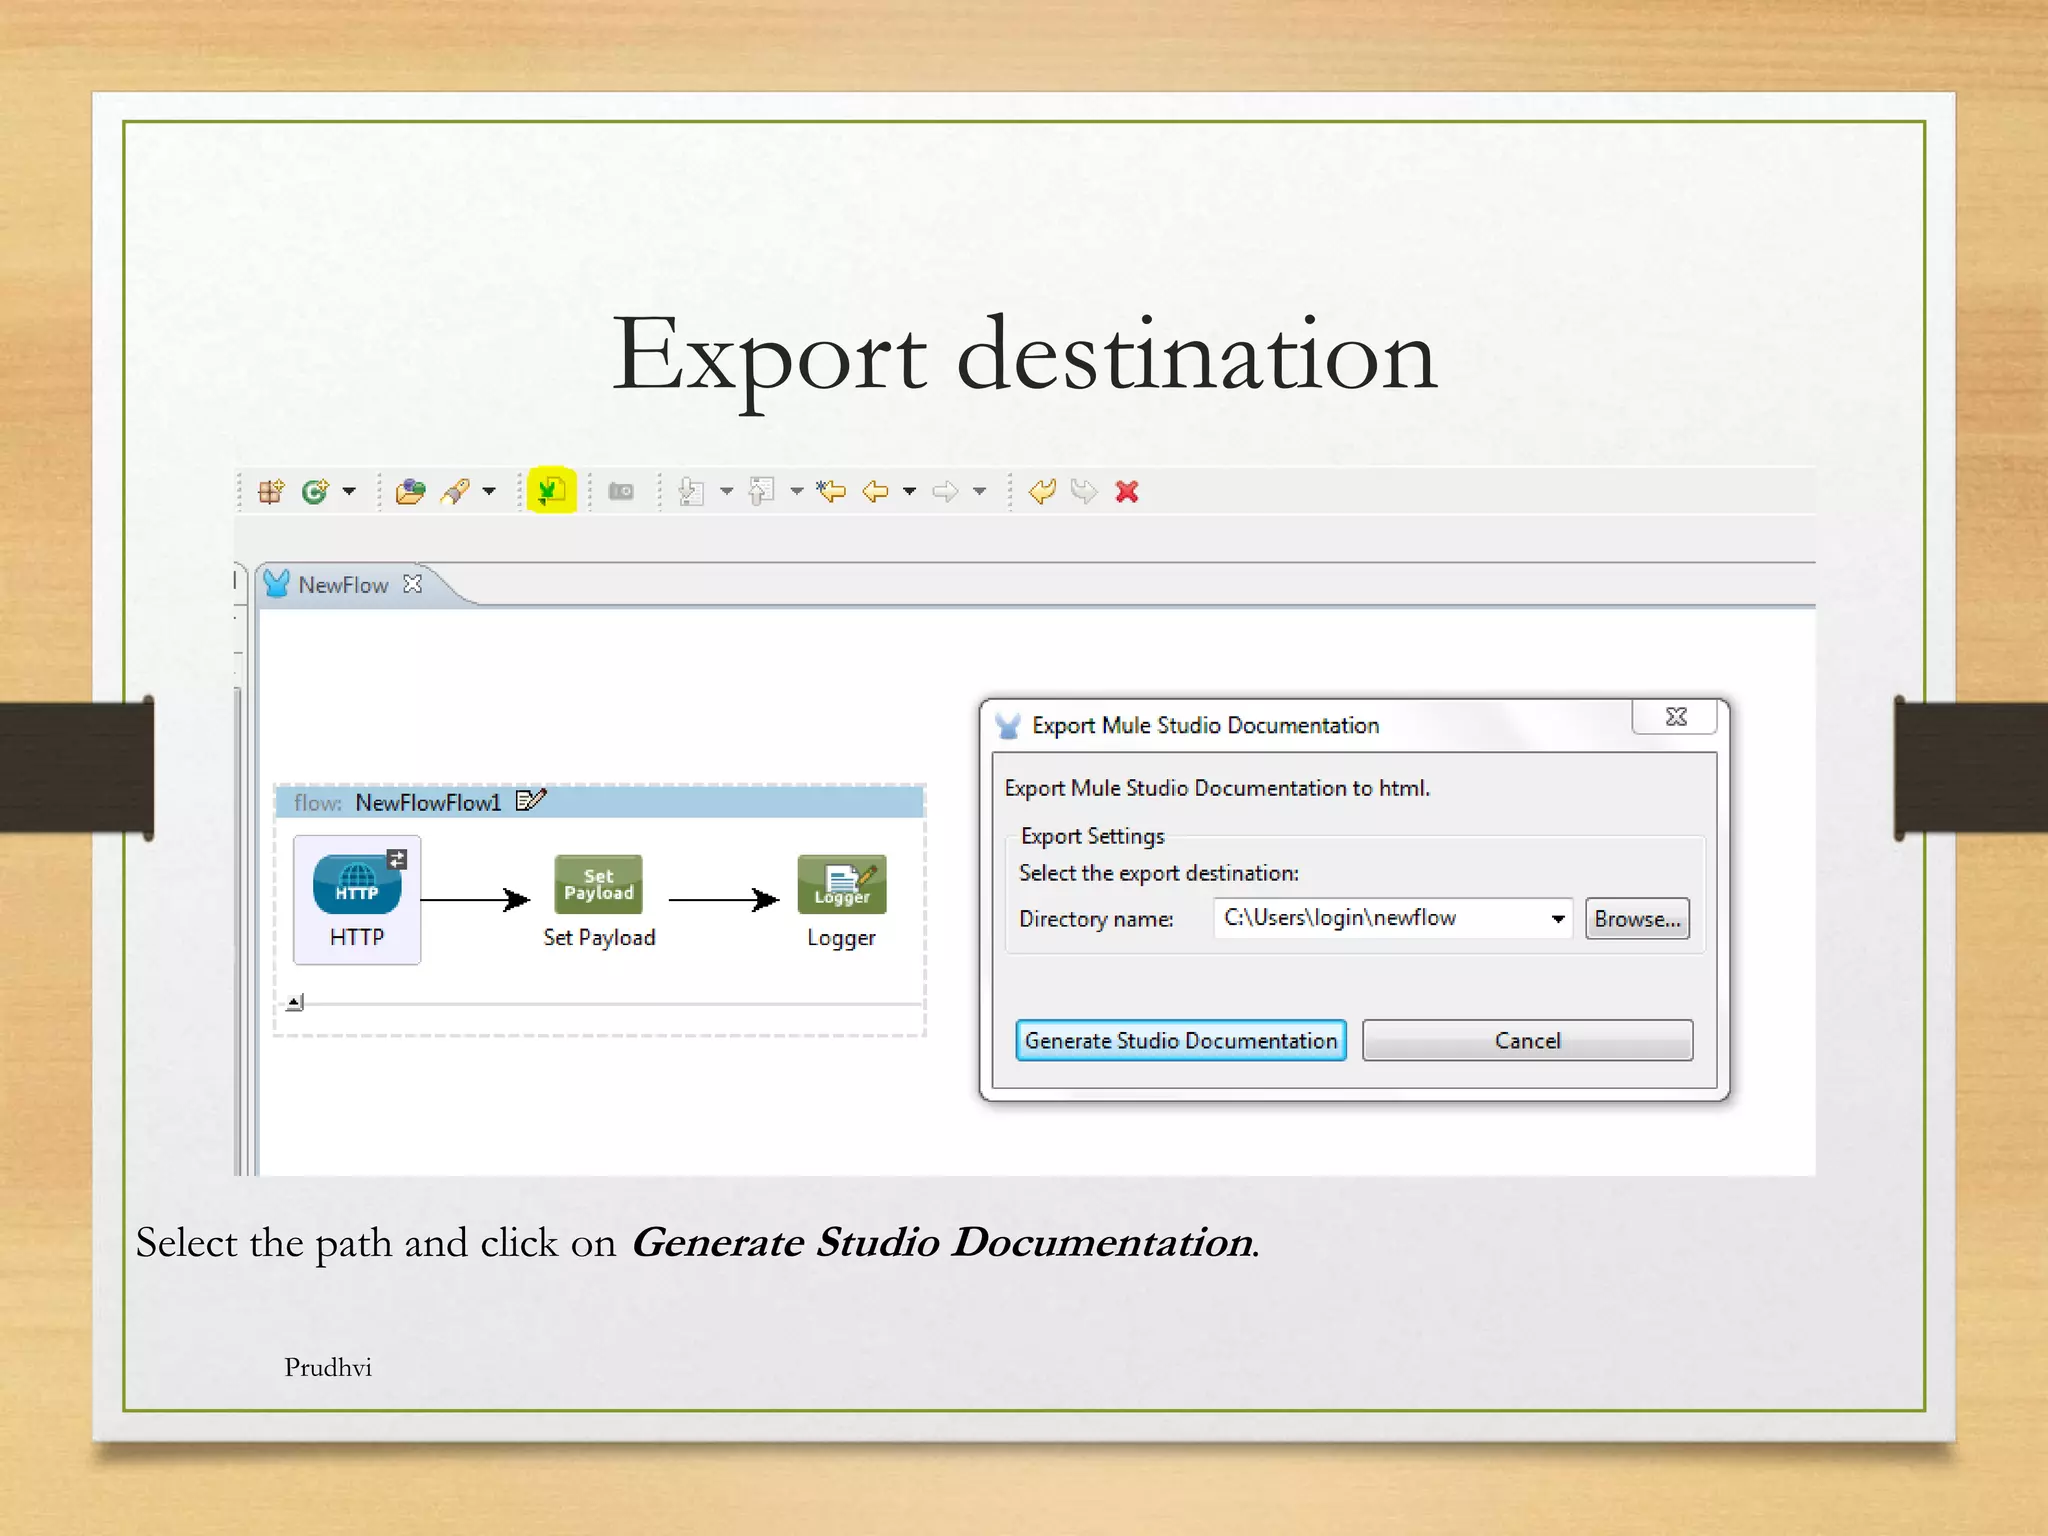Click the back navigation arrow icon
Image resolution: width=2048 pixels, height=1536 pixels.
[875, 491]
